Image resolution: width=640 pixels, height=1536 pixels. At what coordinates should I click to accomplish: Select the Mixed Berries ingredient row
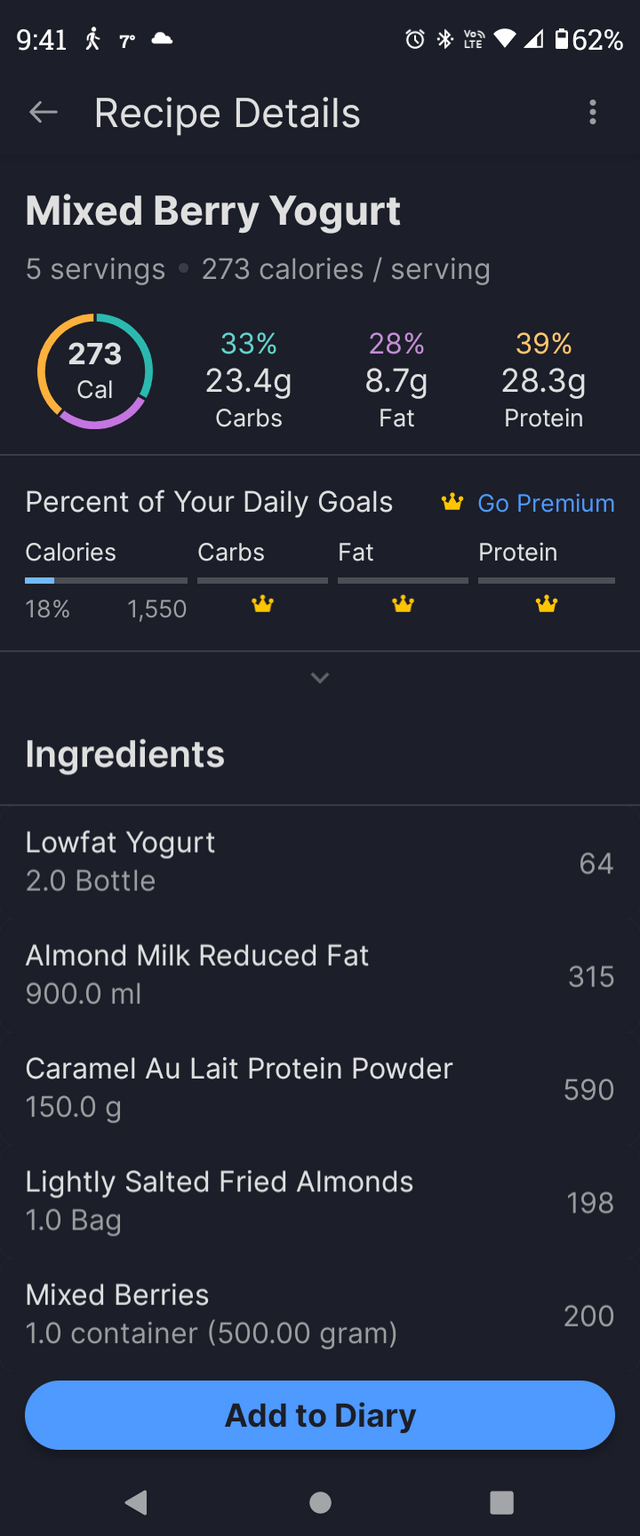tap(320, 1314)
